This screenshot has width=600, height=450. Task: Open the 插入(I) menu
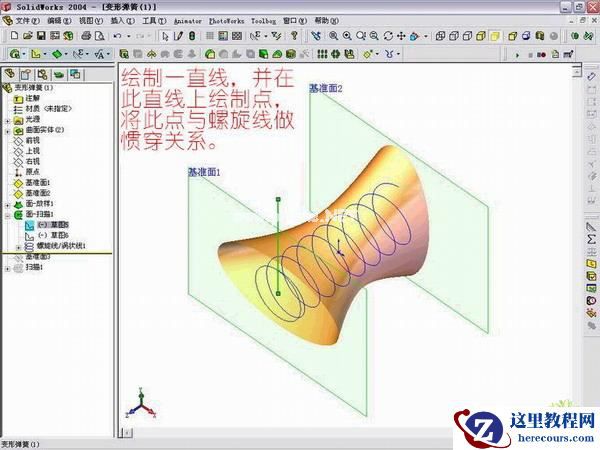coord(122,21)
